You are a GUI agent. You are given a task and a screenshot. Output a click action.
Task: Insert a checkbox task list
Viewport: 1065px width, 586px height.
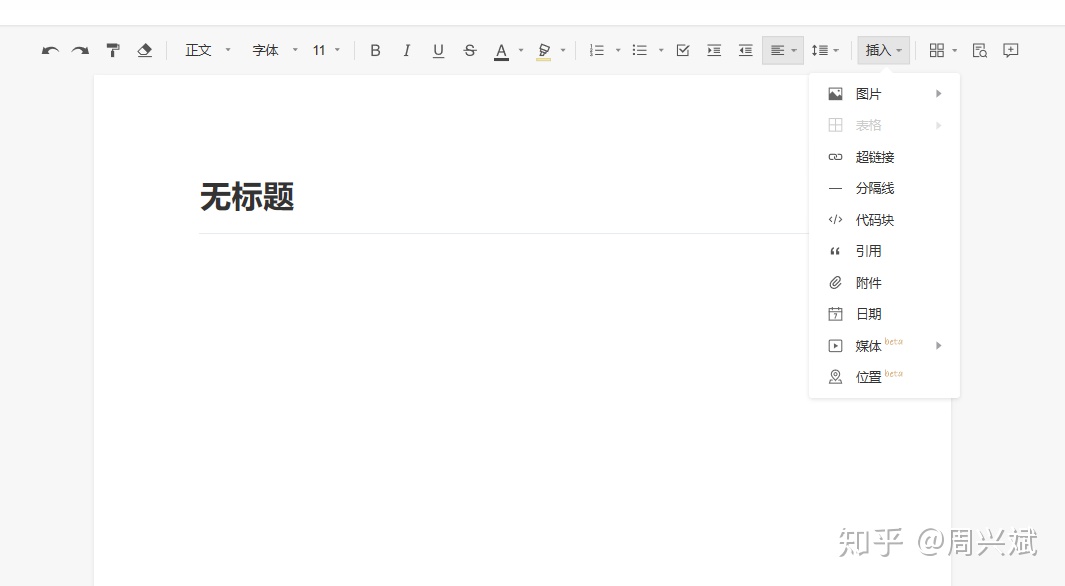pos(683,50)
